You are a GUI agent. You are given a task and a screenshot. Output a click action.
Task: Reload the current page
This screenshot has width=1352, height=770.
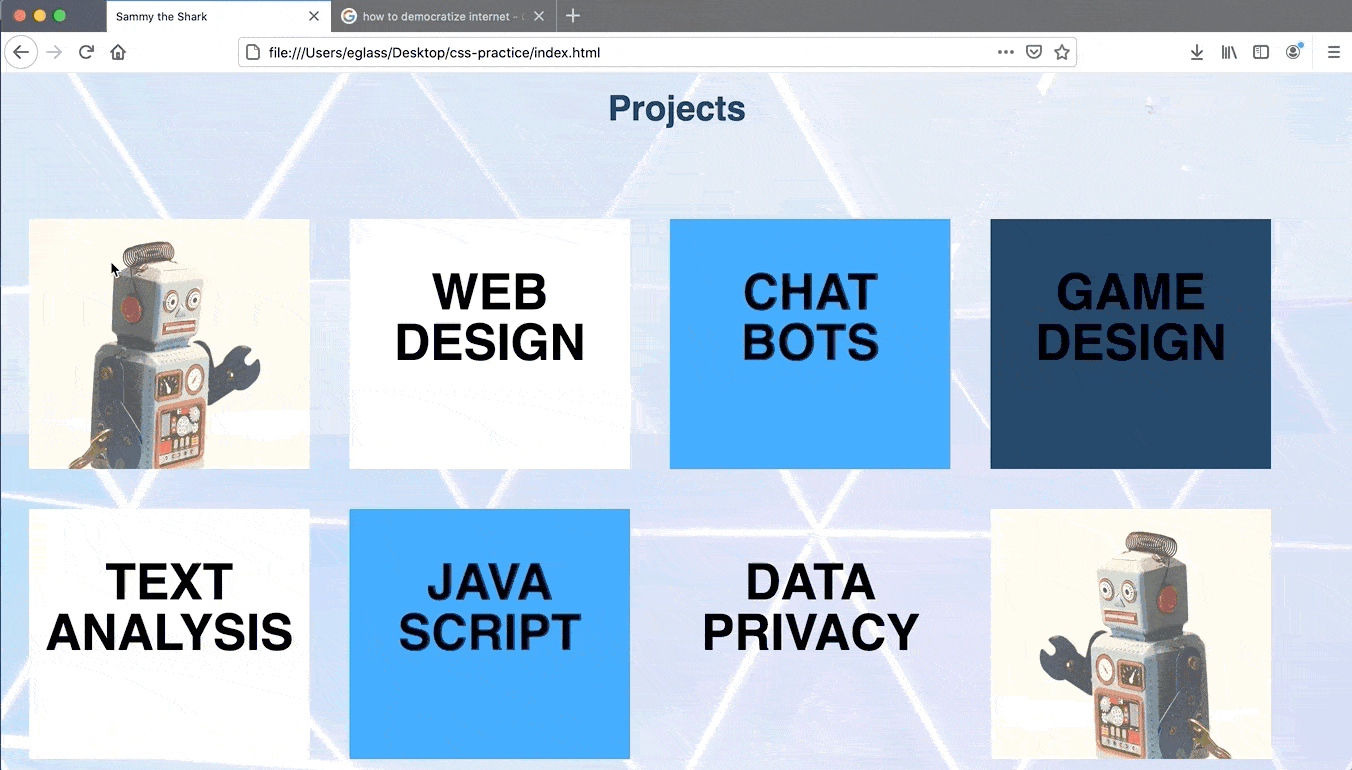[x=86, y=52]
